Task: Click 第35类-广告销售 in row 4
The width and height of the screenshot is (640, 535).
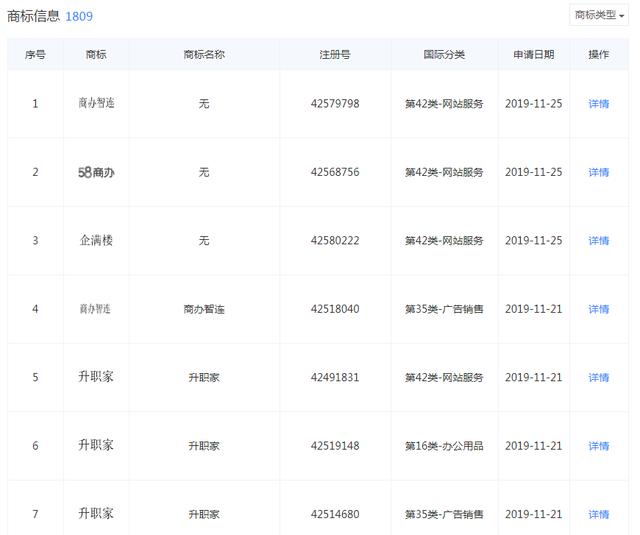Action: (x=444, y=309)
